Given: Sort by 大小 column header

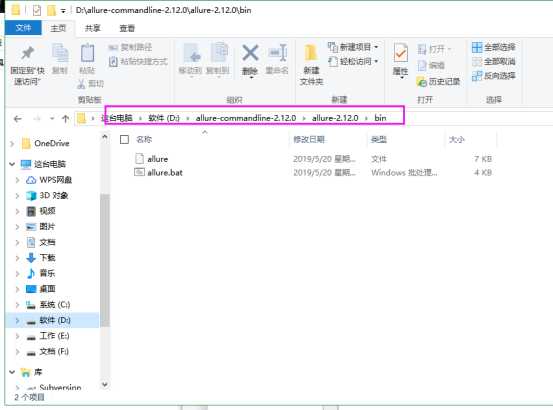Looking at the screenshot, I should [456, 140].
